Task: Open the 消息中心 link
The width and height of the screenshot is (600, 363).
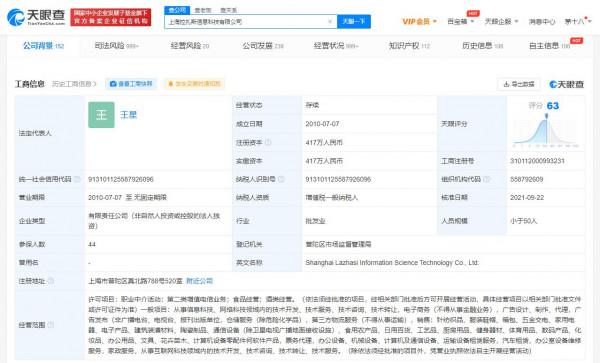Action: (542, 21)
